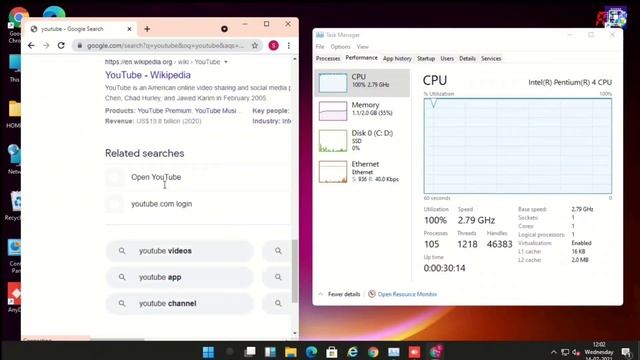Image resolution: width=640 pixels, height=360 pixels.
Task: Click the address bar URL field
Action: (165, 45)
